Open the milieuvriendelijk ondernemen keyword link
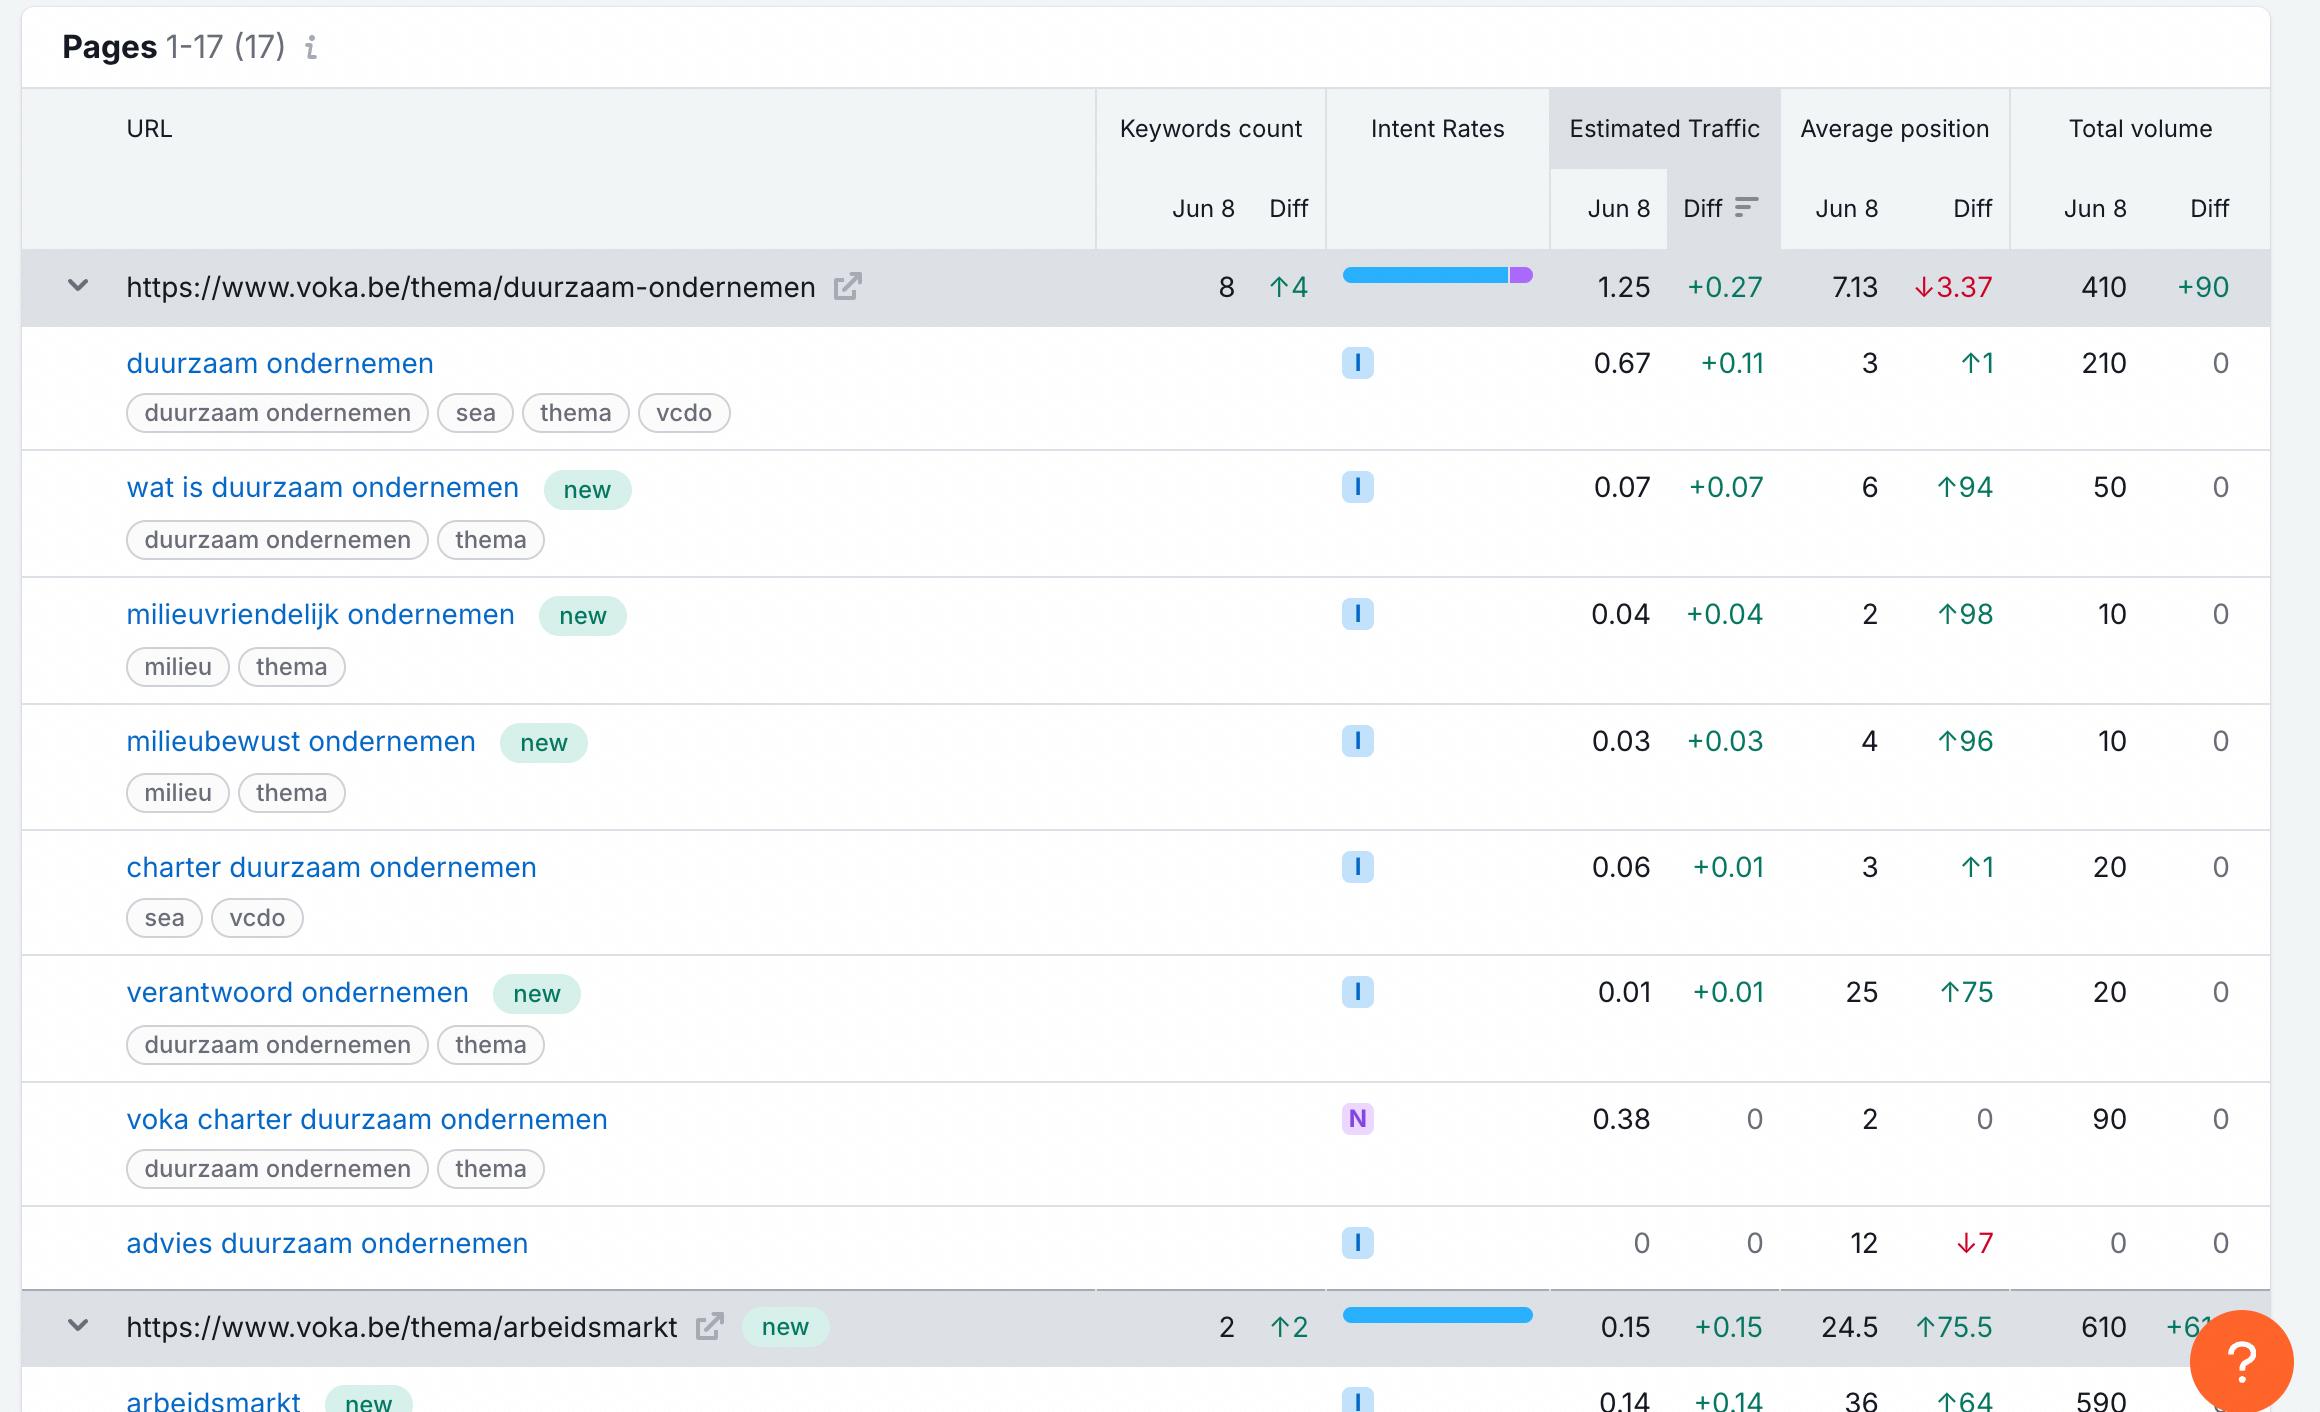Image resolution: width=2320 pixels, height=1412 pixels. (x=320, y=614)
